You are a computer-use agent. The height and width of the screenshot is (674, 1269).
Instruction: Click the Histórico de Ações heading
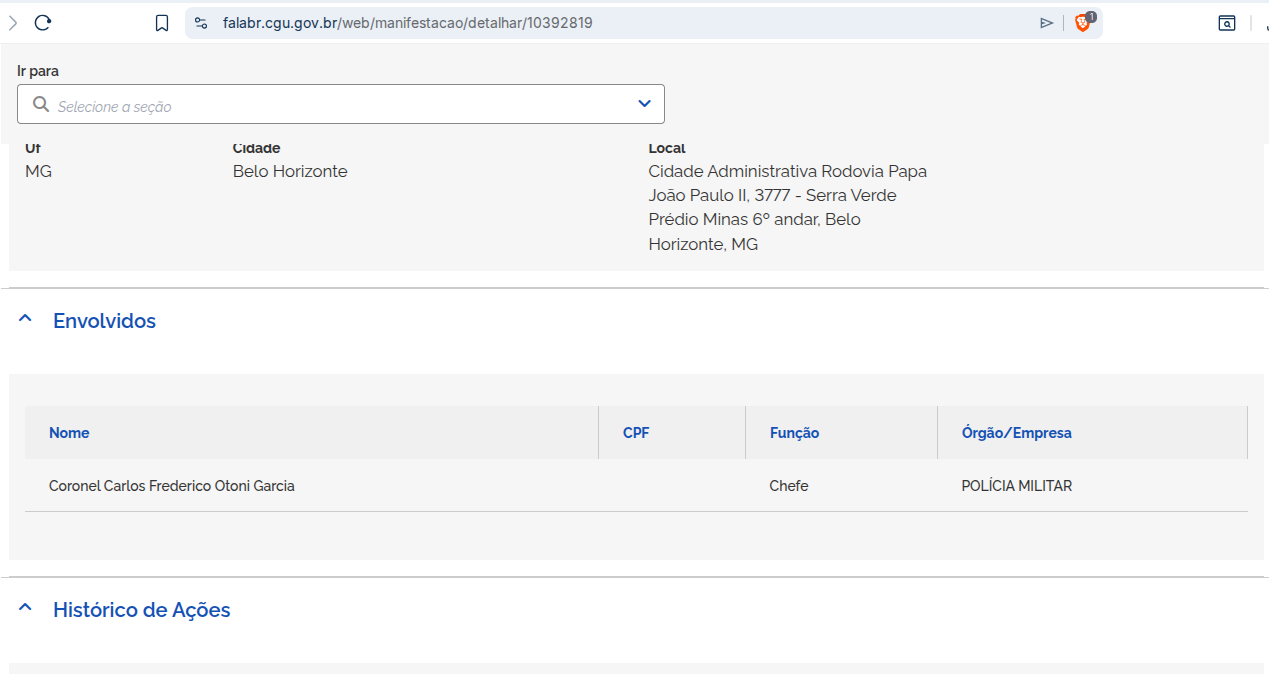tap(141, 610)
